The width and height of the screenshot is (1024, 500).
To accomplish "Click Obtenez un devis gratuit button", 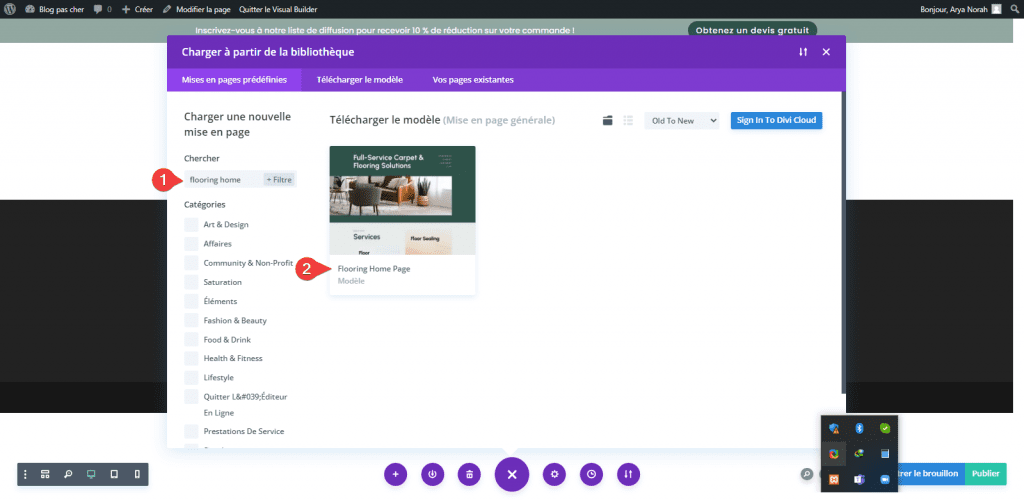I will point(752,30).
